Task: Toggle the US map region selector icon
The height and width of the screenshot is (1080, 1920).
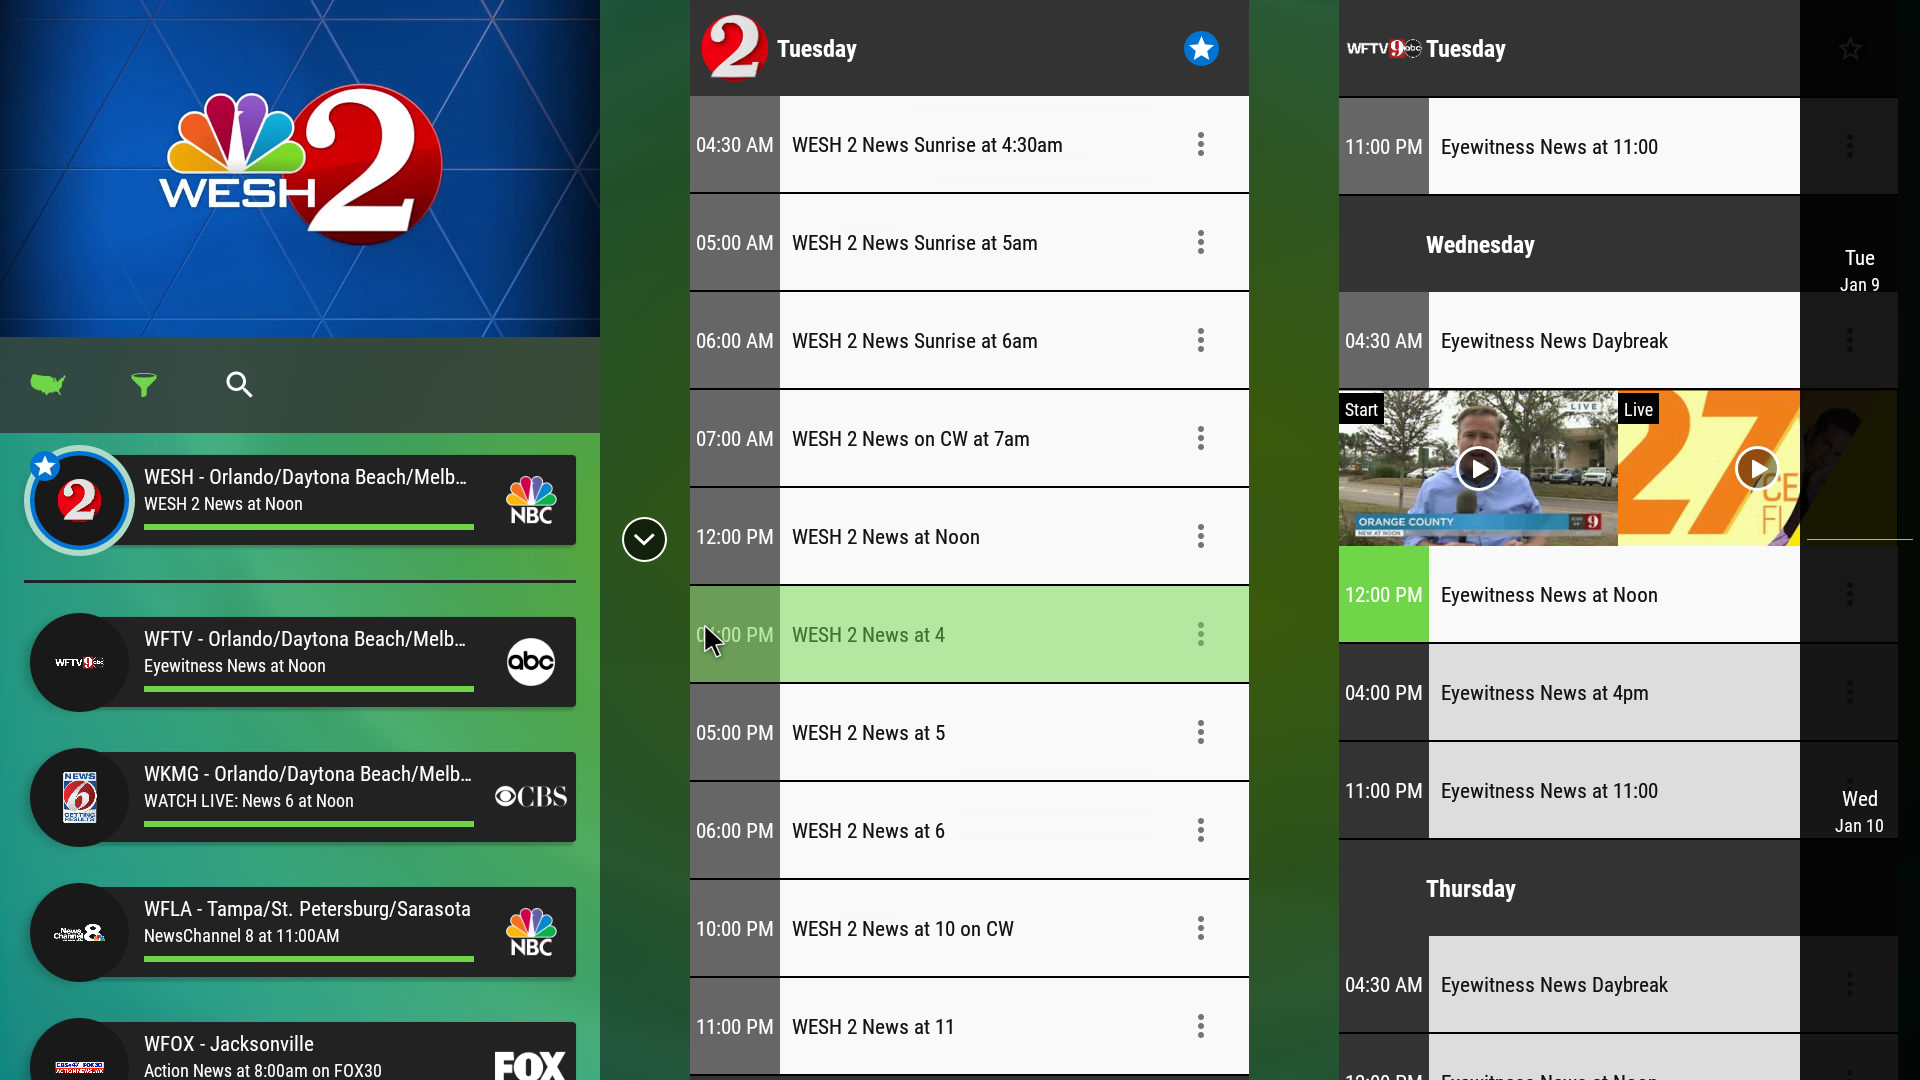Action: (x=47, y=384)
